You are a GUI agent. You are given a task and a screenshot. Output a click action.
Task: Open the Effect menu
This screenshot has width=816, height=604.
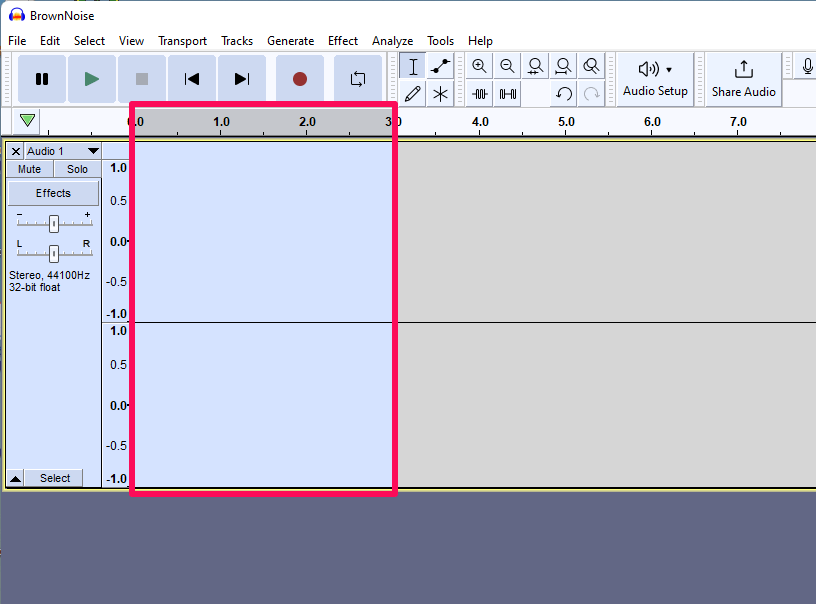[343, 41]
